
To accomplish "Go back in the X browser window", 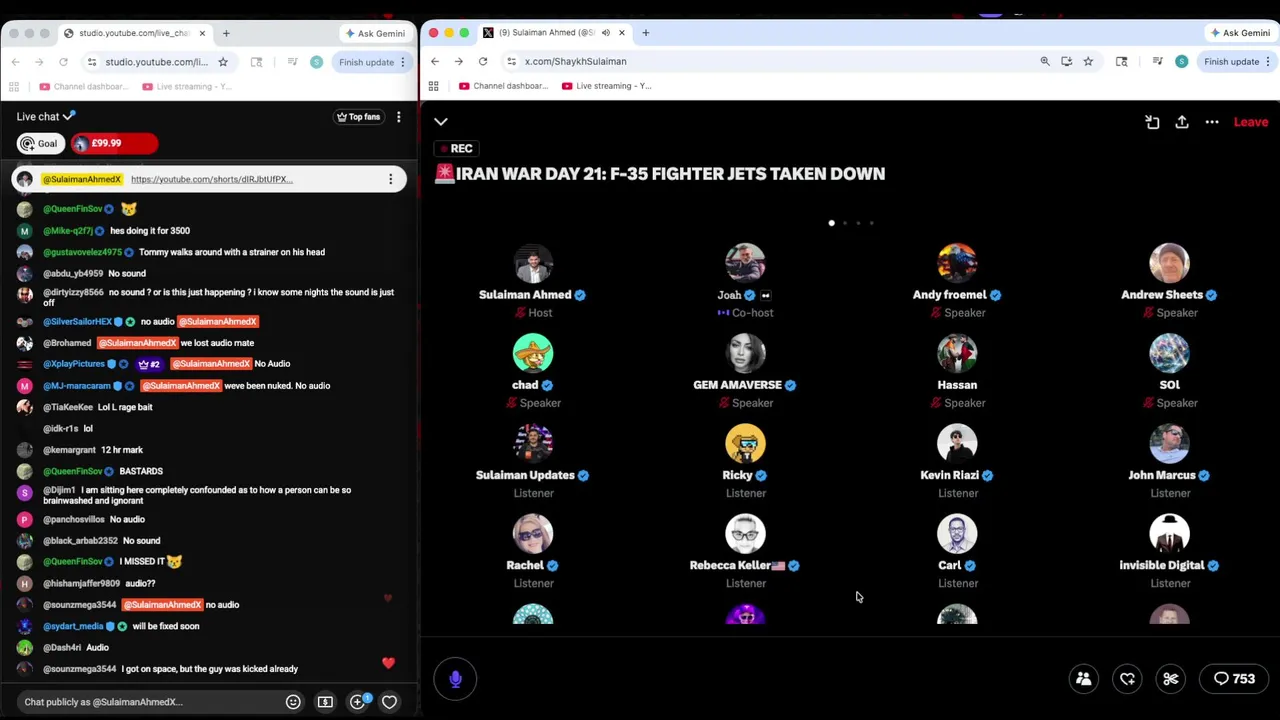I will click(x=434, y=62).
